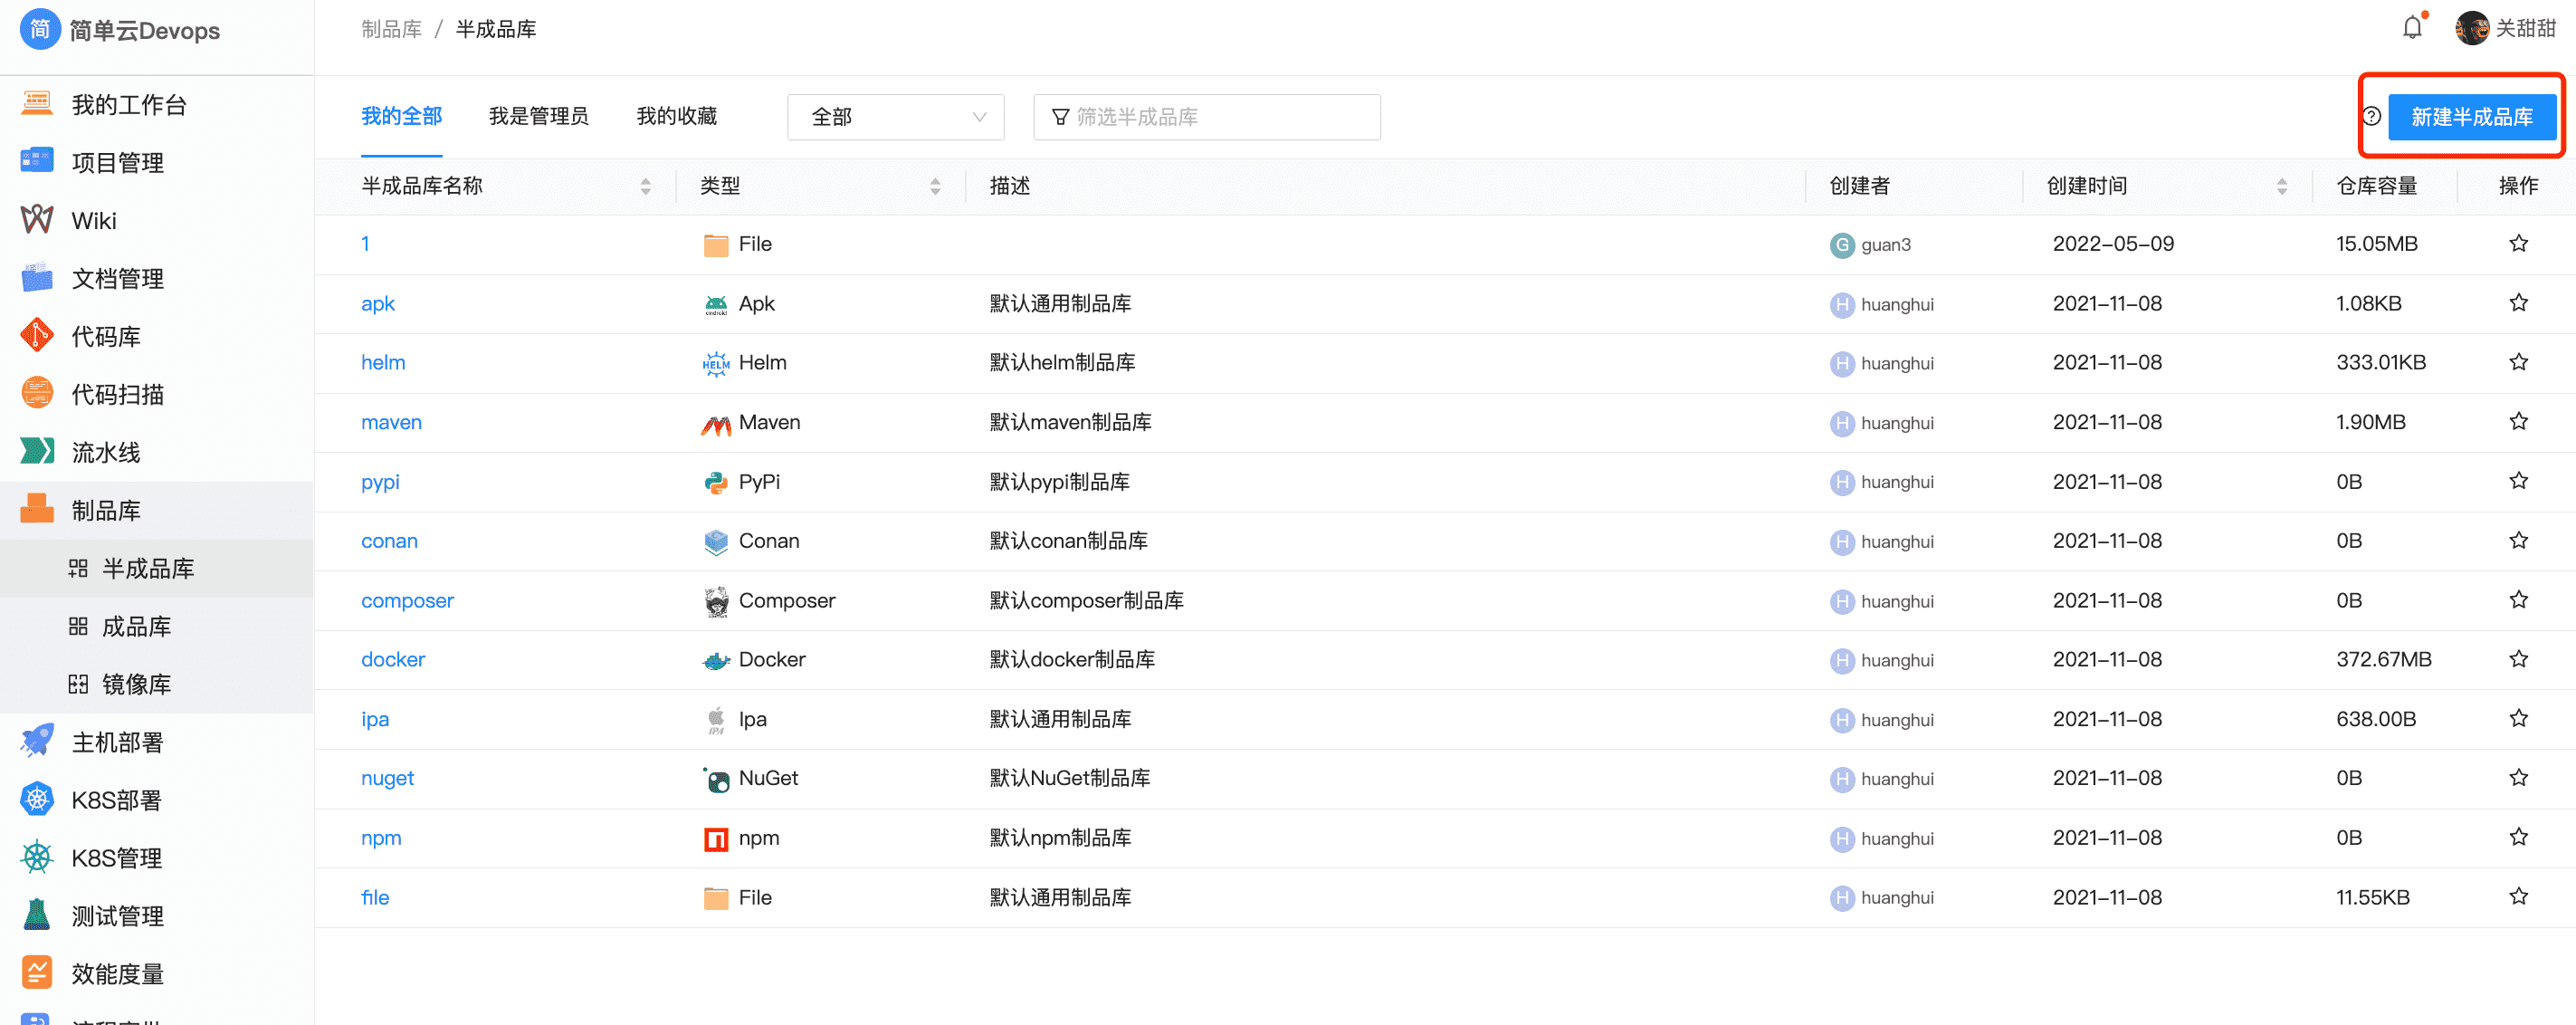Click the 筛选半成品库 search field
2576x1025 pixels.
1206,117
